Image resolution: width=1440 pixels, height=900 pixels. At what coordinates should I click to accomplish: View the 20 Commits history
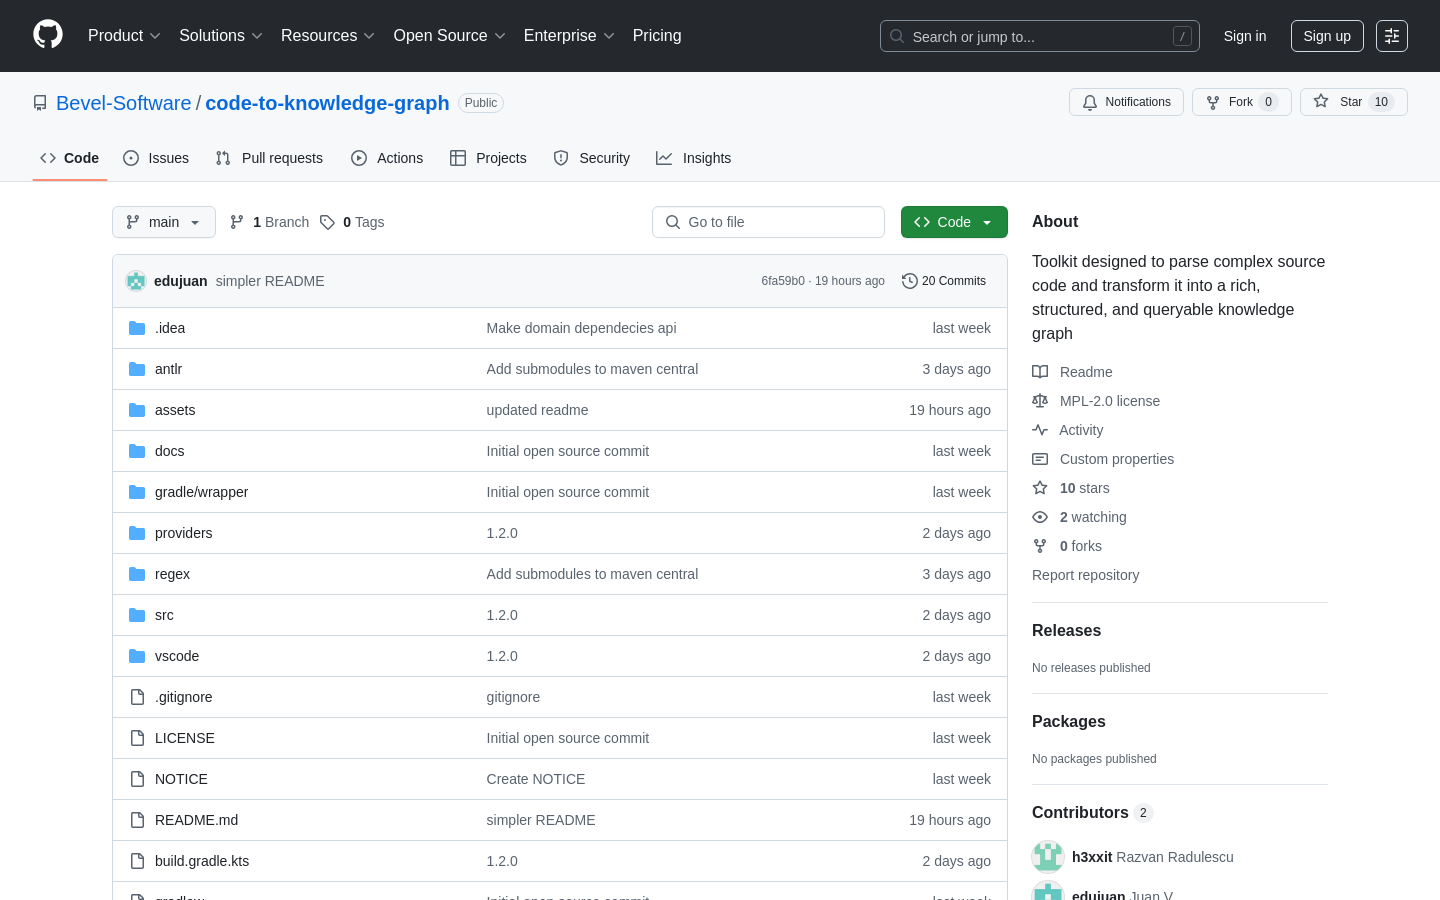944,281
